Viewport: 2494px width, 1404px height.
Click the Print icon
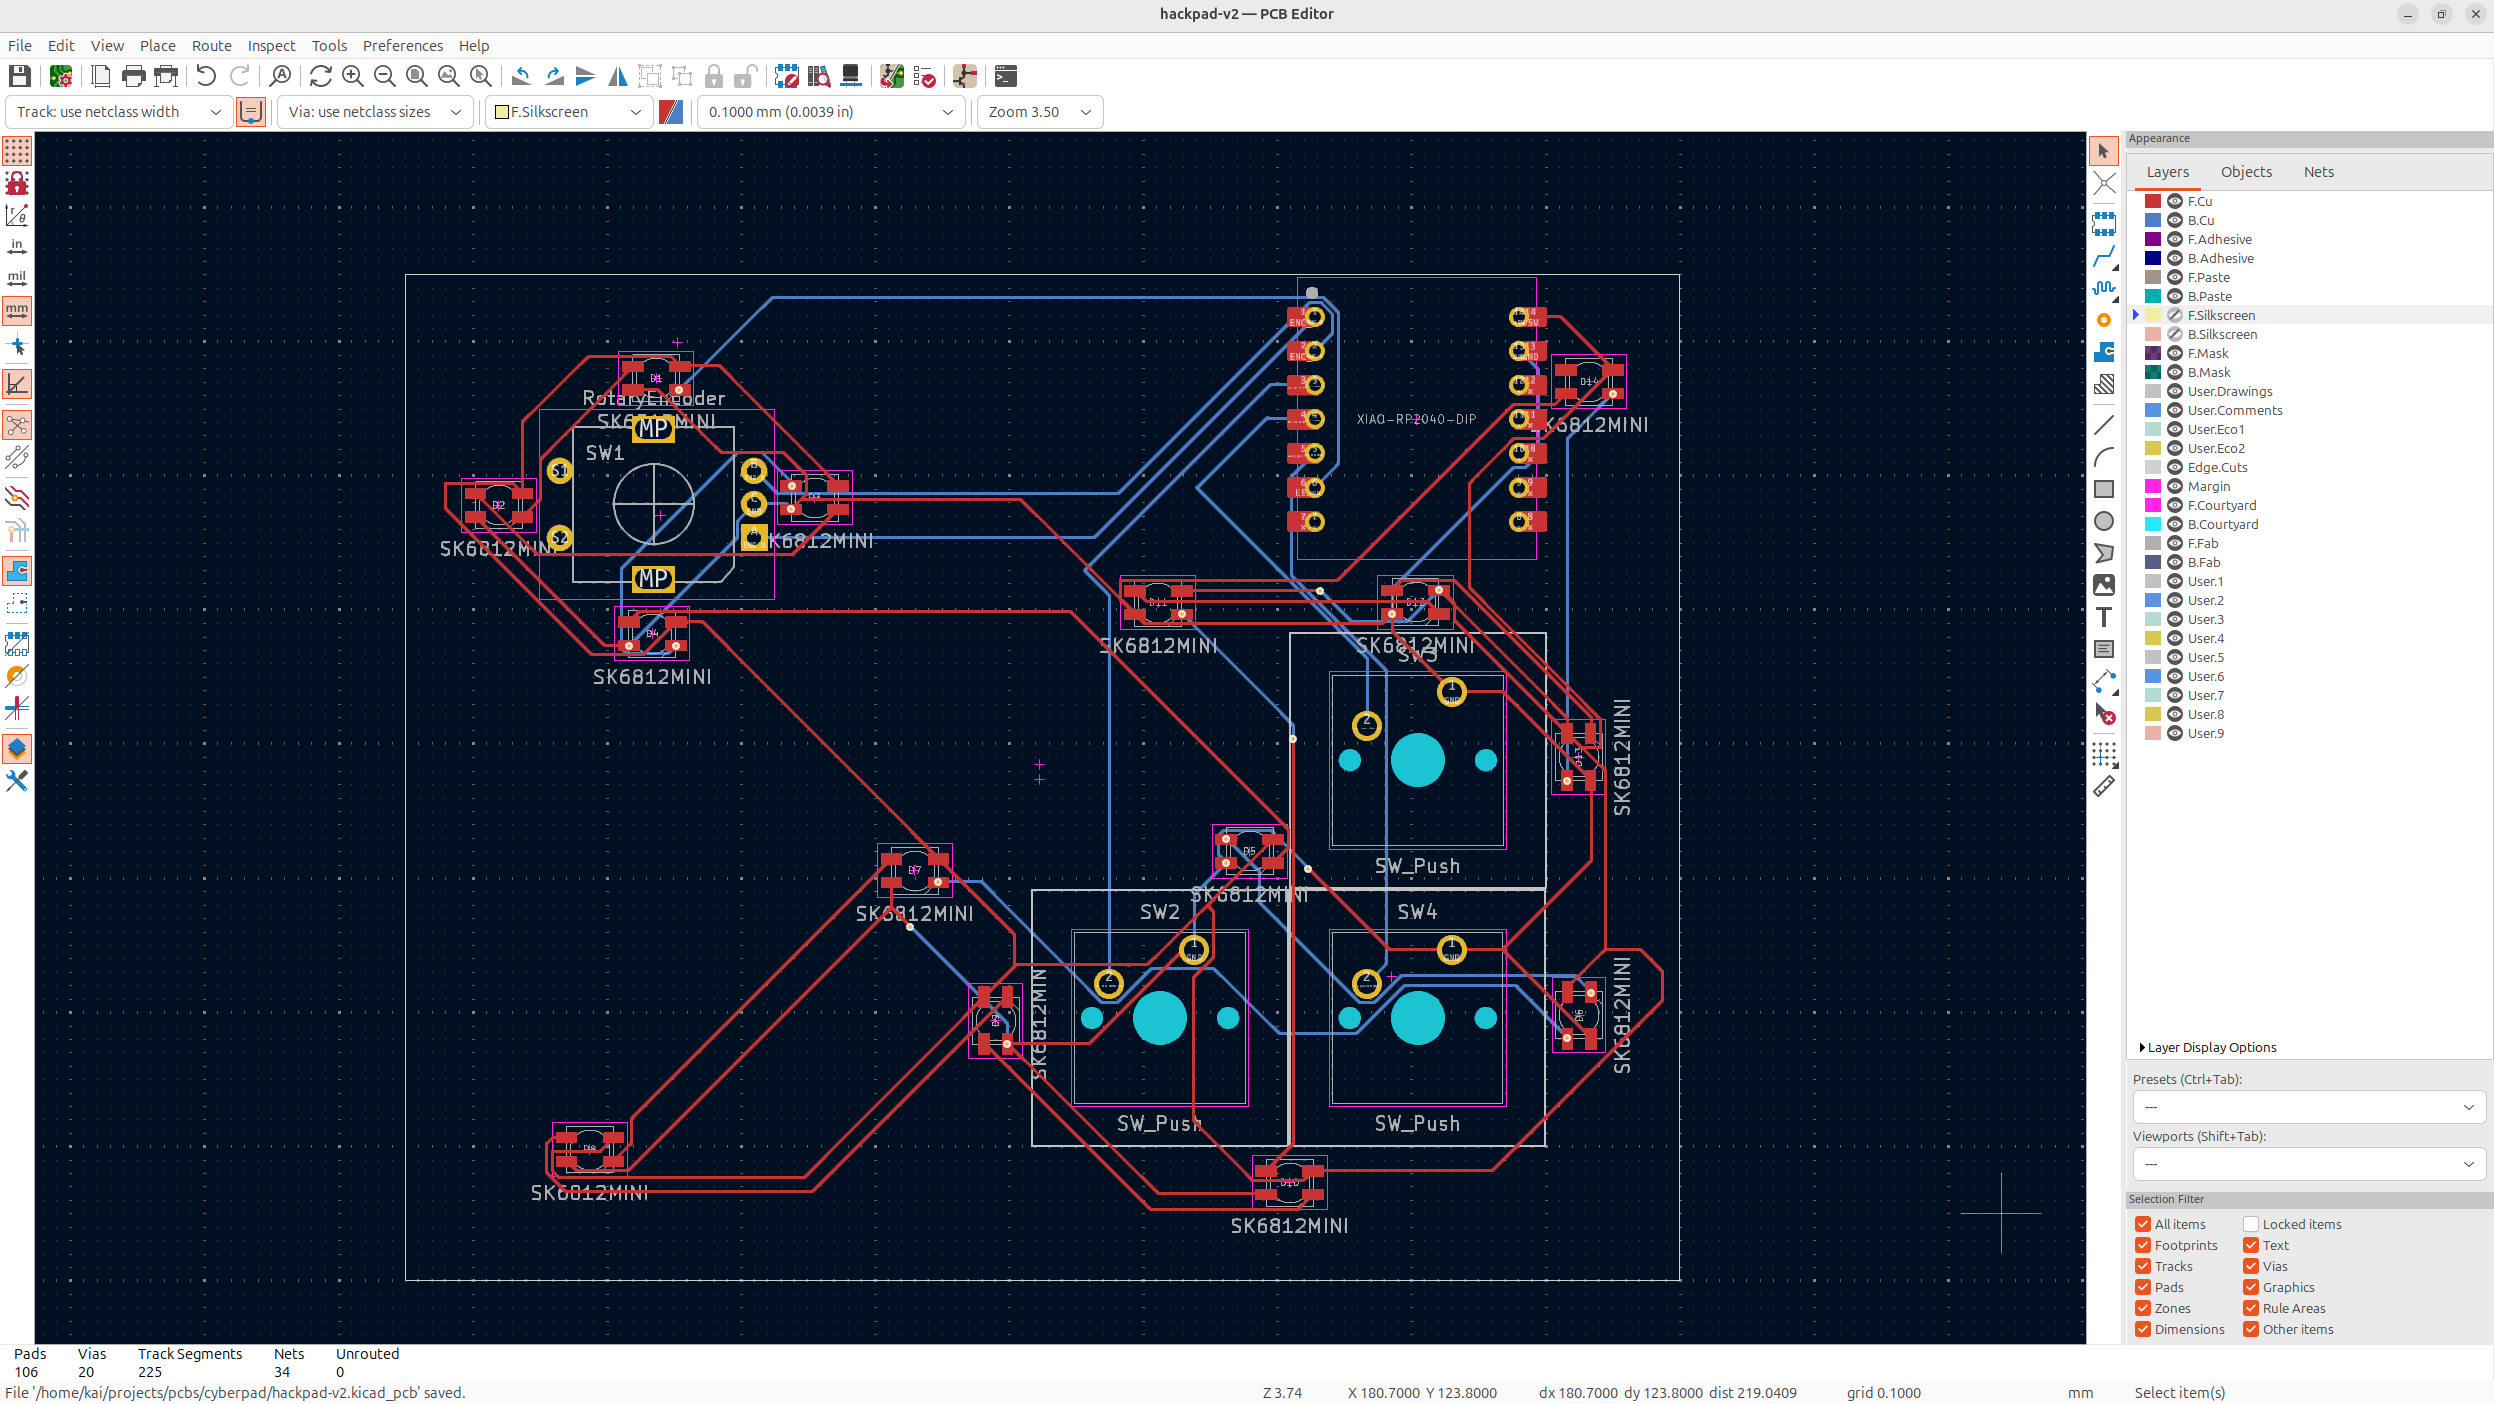133,76
